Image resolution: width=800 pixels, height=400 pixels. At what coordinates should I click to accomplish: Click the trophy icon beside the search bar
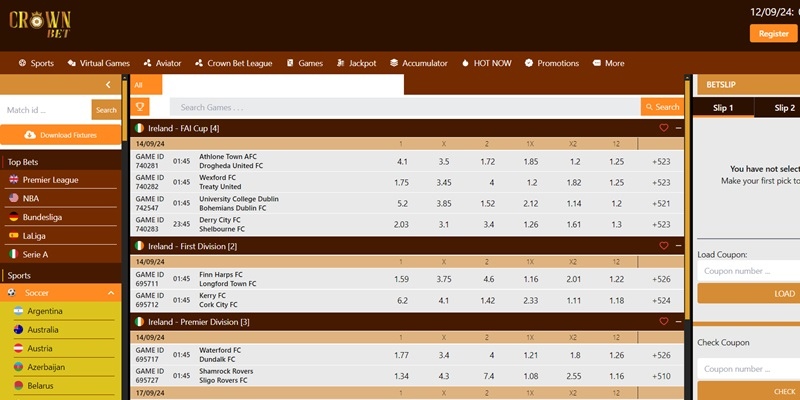tap(141, 107)
